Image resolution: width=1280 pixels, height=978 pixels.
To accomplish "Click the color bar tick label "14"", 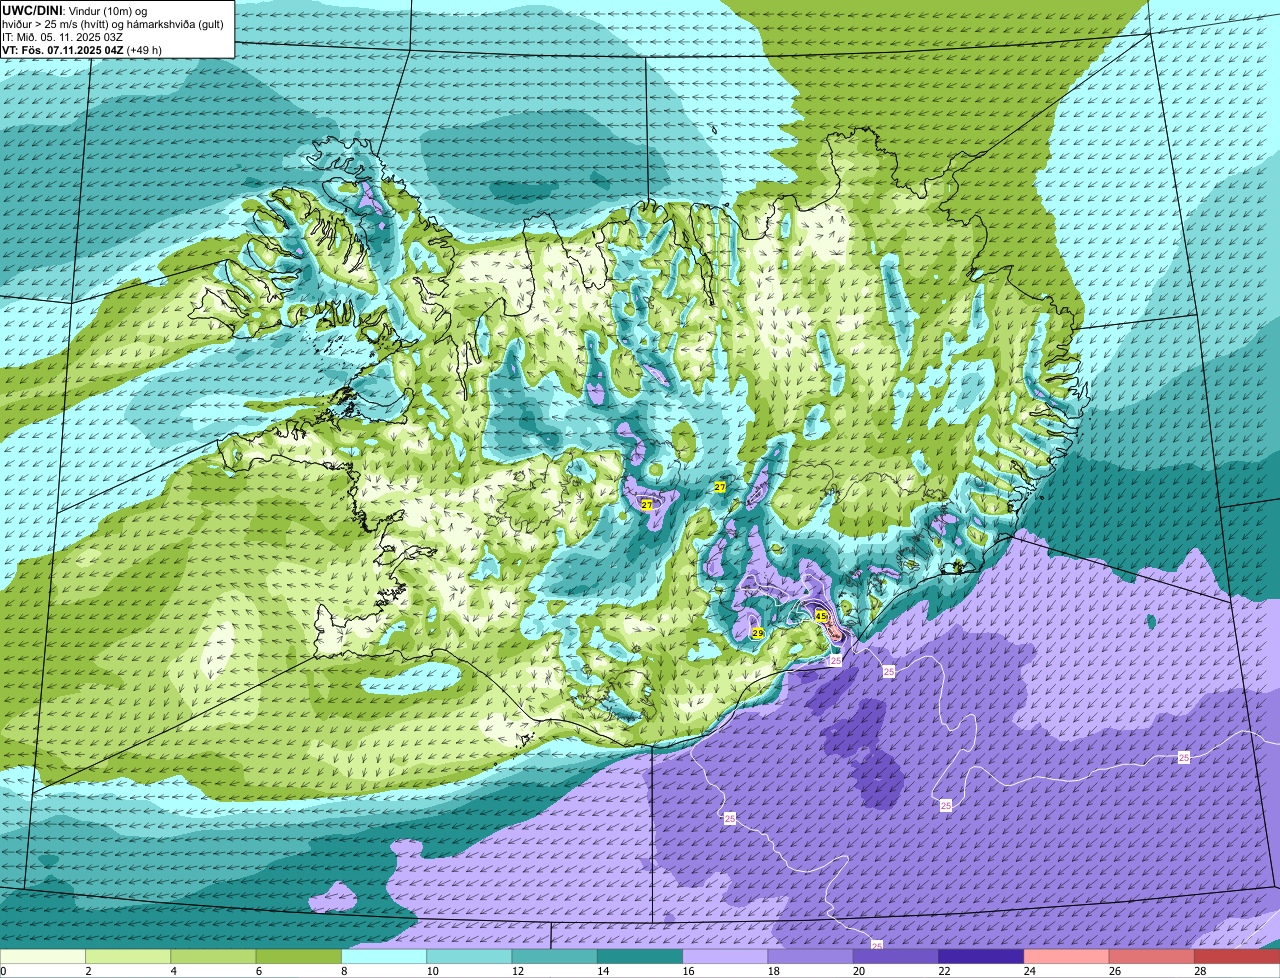I will click(603, 971).
